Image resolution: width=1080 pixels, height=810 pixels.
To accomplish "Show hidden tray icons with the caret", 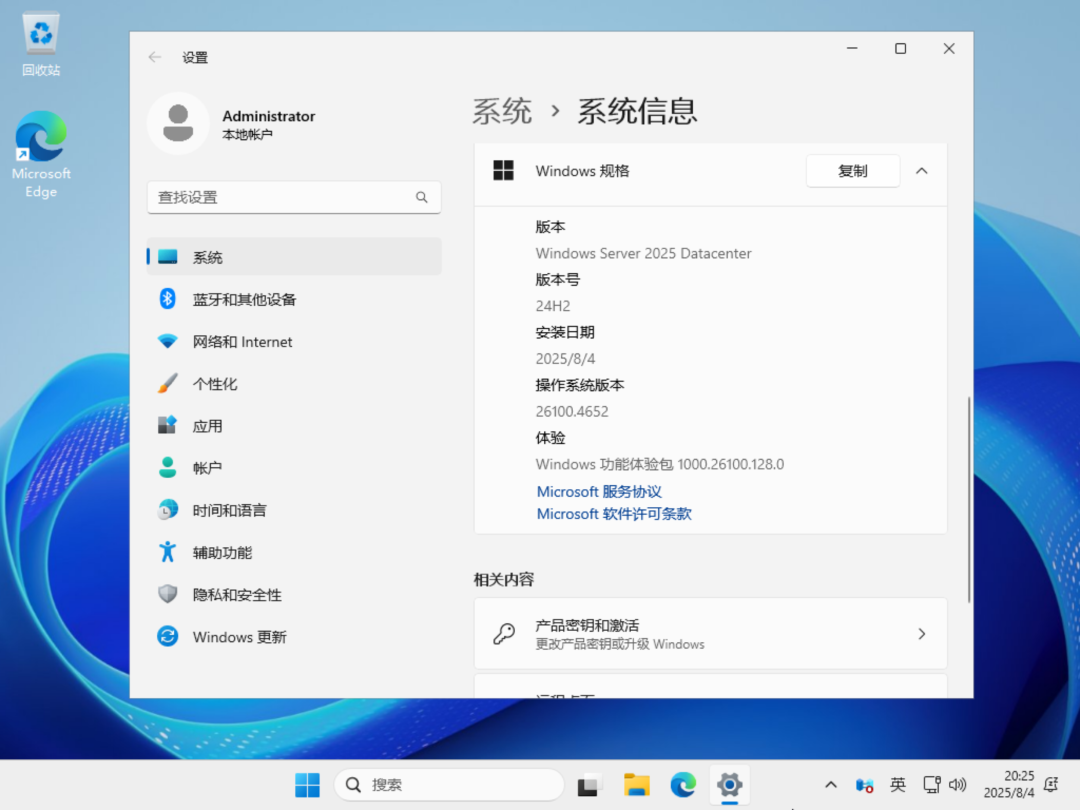I will (x=831, y=785).
